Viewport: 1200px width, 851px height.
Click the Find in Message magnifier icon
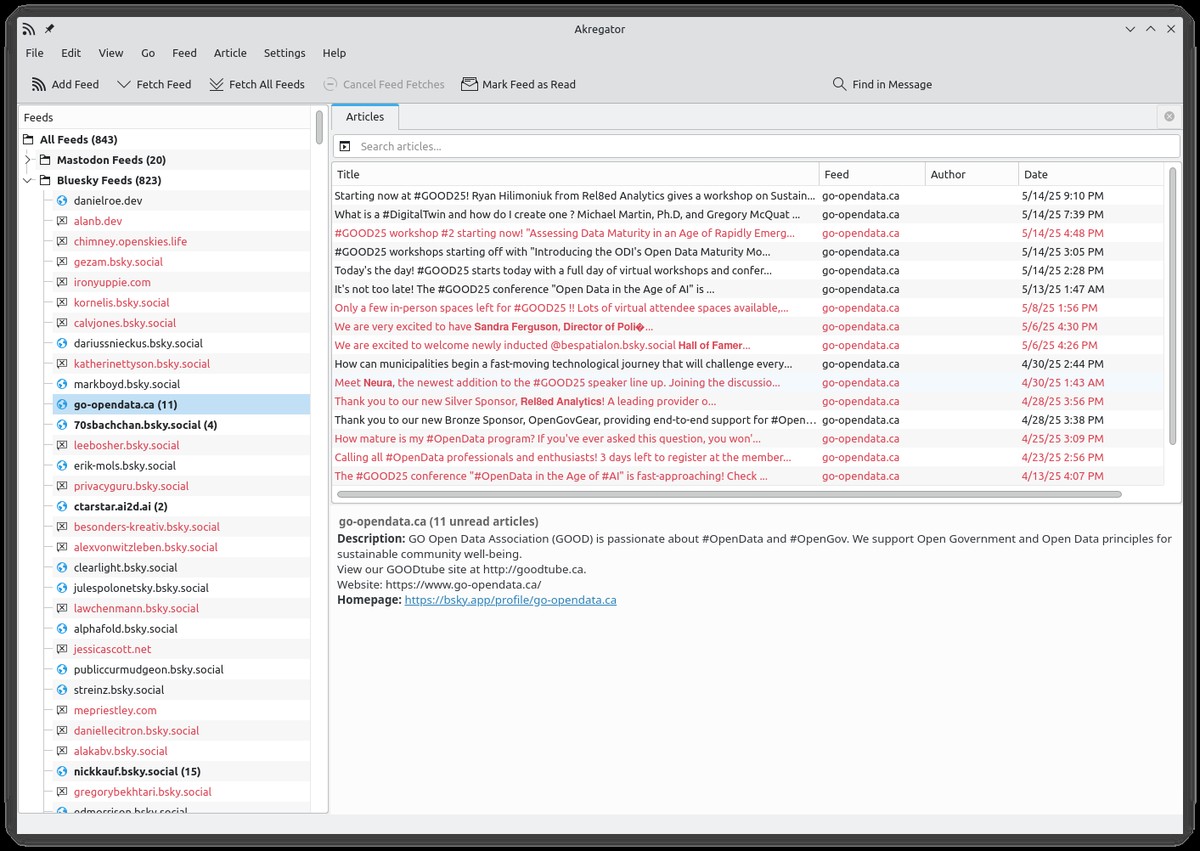(838, 84)
